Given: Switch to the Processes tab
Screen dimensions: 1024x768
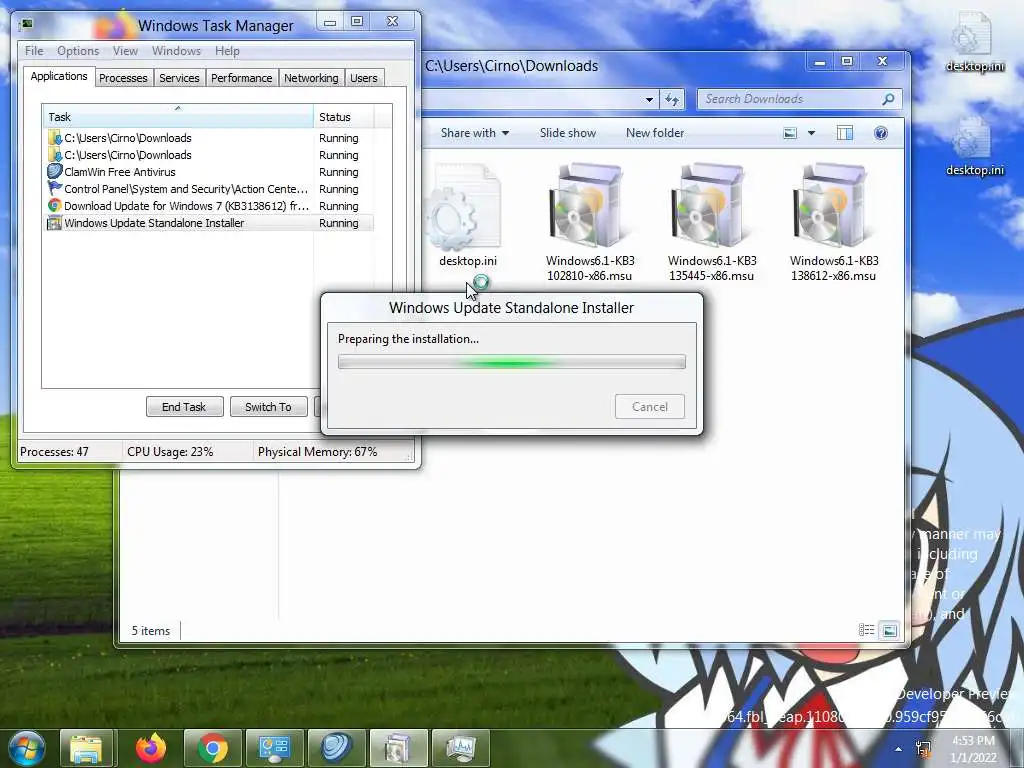Looking at the screenshot, I should coord(123,78).
